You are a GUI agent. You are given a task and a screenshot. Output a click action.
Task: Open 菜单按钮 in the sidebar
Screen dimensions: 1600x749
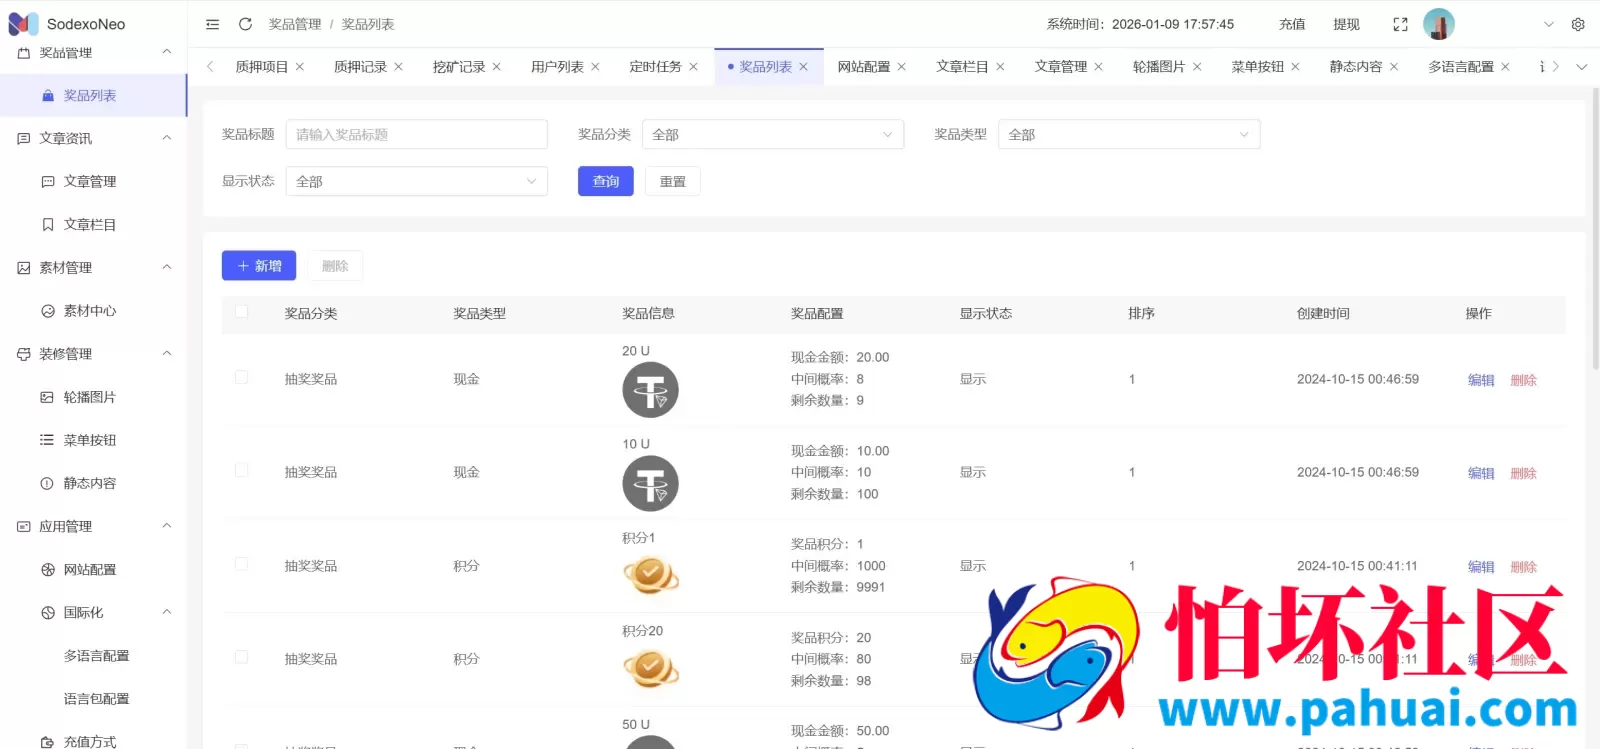coord(92,440)
